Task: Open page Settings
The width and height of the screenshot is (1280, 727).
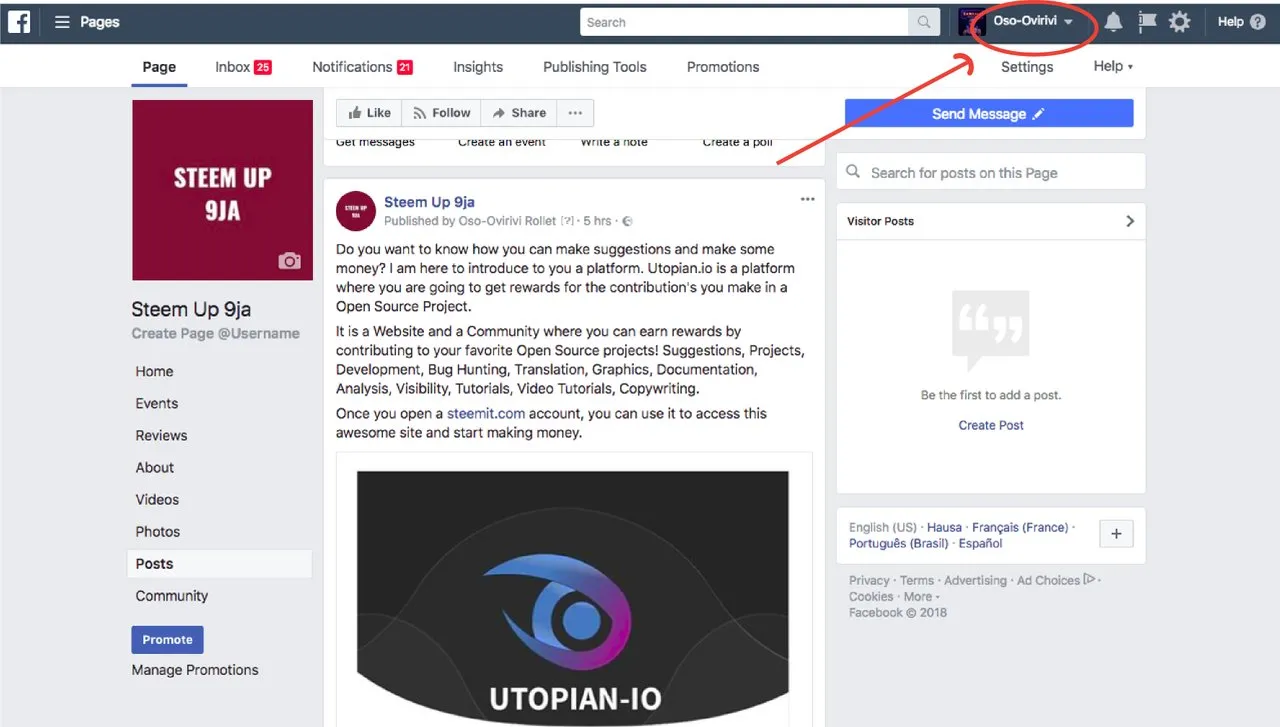Action: pos(1027,67)
